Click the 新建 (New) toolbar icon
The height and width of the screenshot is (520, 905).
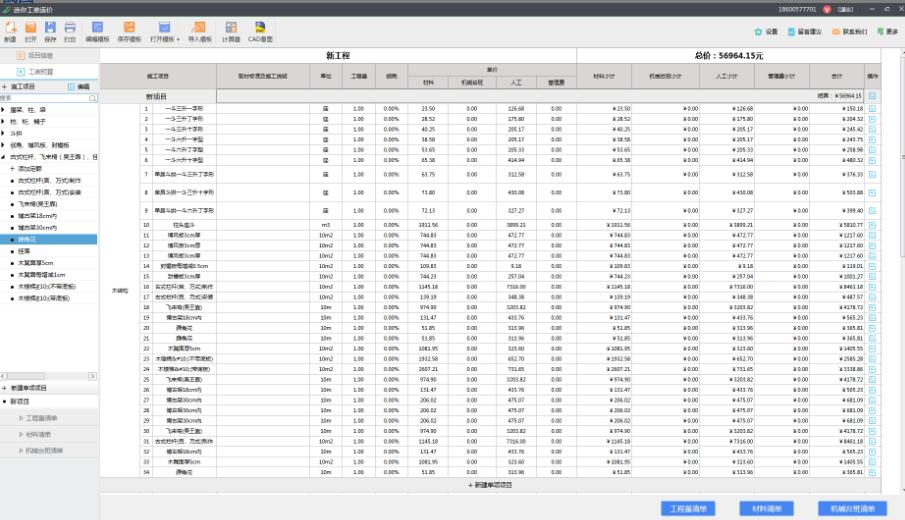[x=9, y=29]
